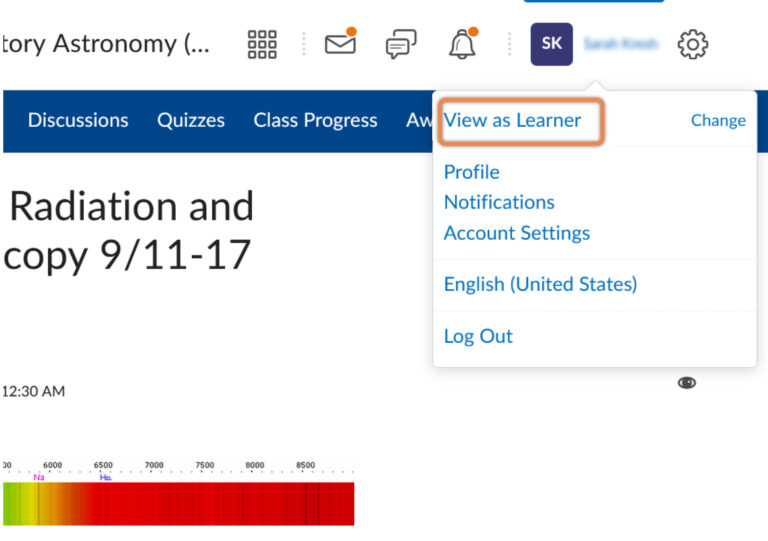The width and height of the screenshot is (768, 541).
Task: Open Account Settings
Action: tap(517, 233)
